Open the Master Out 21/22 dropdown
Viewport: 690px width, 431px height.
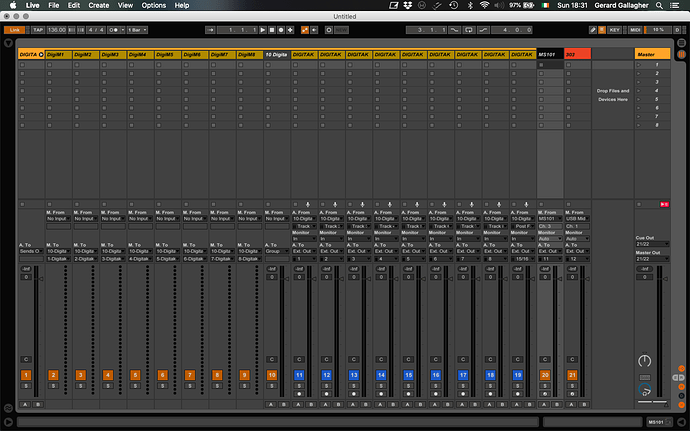pyautogui.click(x=652, y=259)
